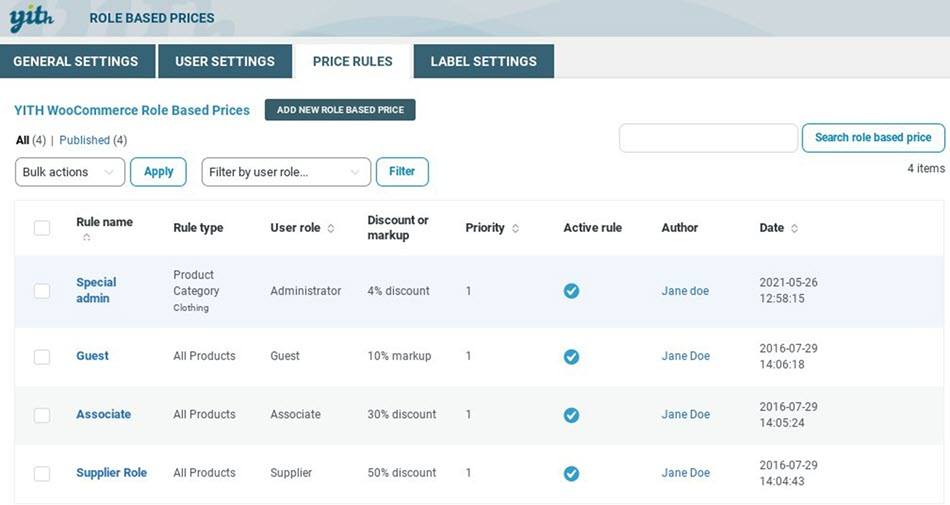Viewport: 950px width, 505px height.
Task: Sort by Date arrows icon
Action: click(794, 228)
